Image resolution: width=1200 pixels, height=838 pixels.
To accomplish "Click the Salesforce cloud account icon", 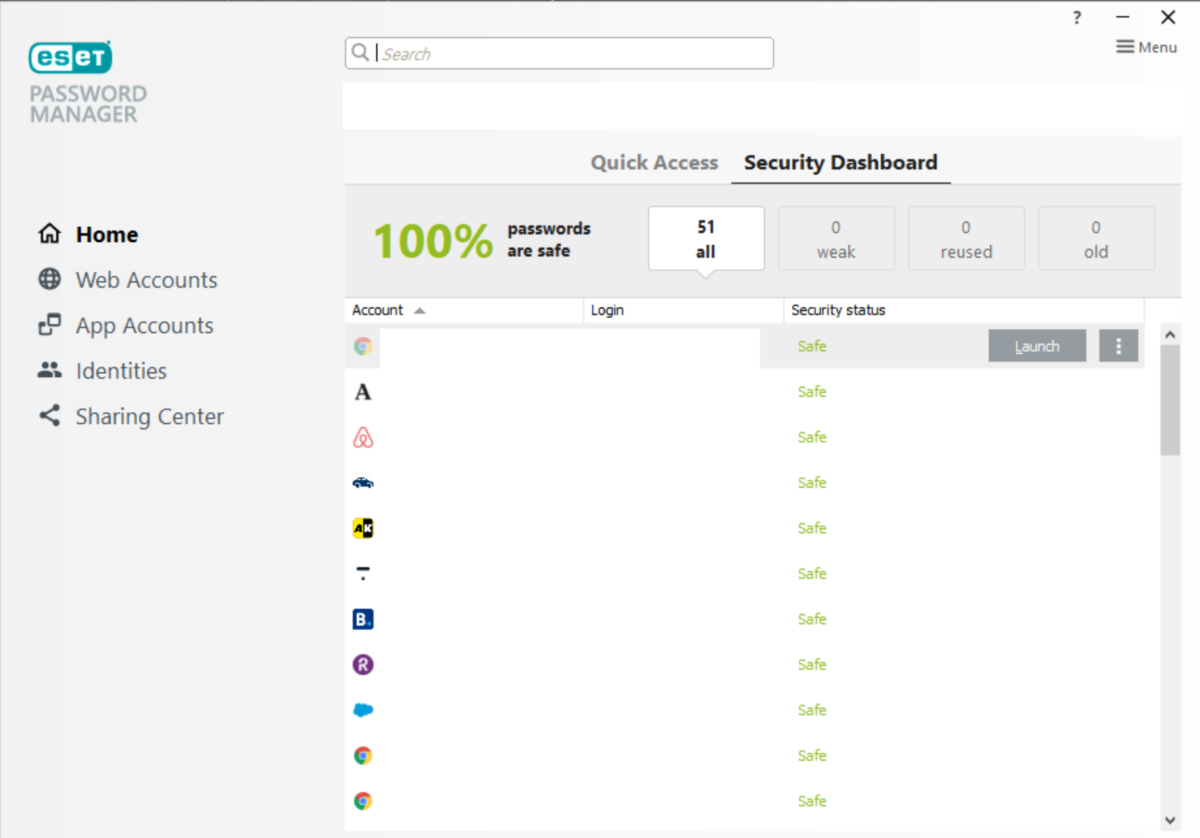I will point(363,710).
